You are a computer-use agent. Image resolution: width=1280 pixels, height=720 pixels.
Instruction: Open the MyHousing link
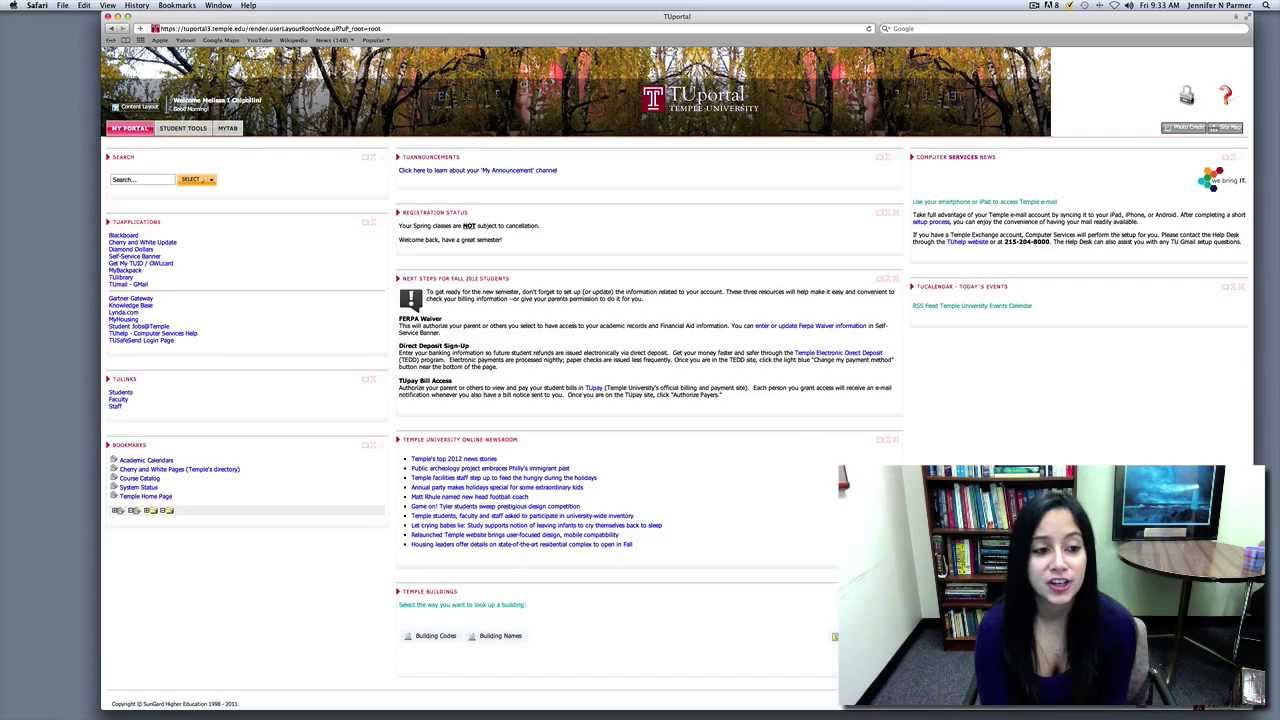point(124,320)
